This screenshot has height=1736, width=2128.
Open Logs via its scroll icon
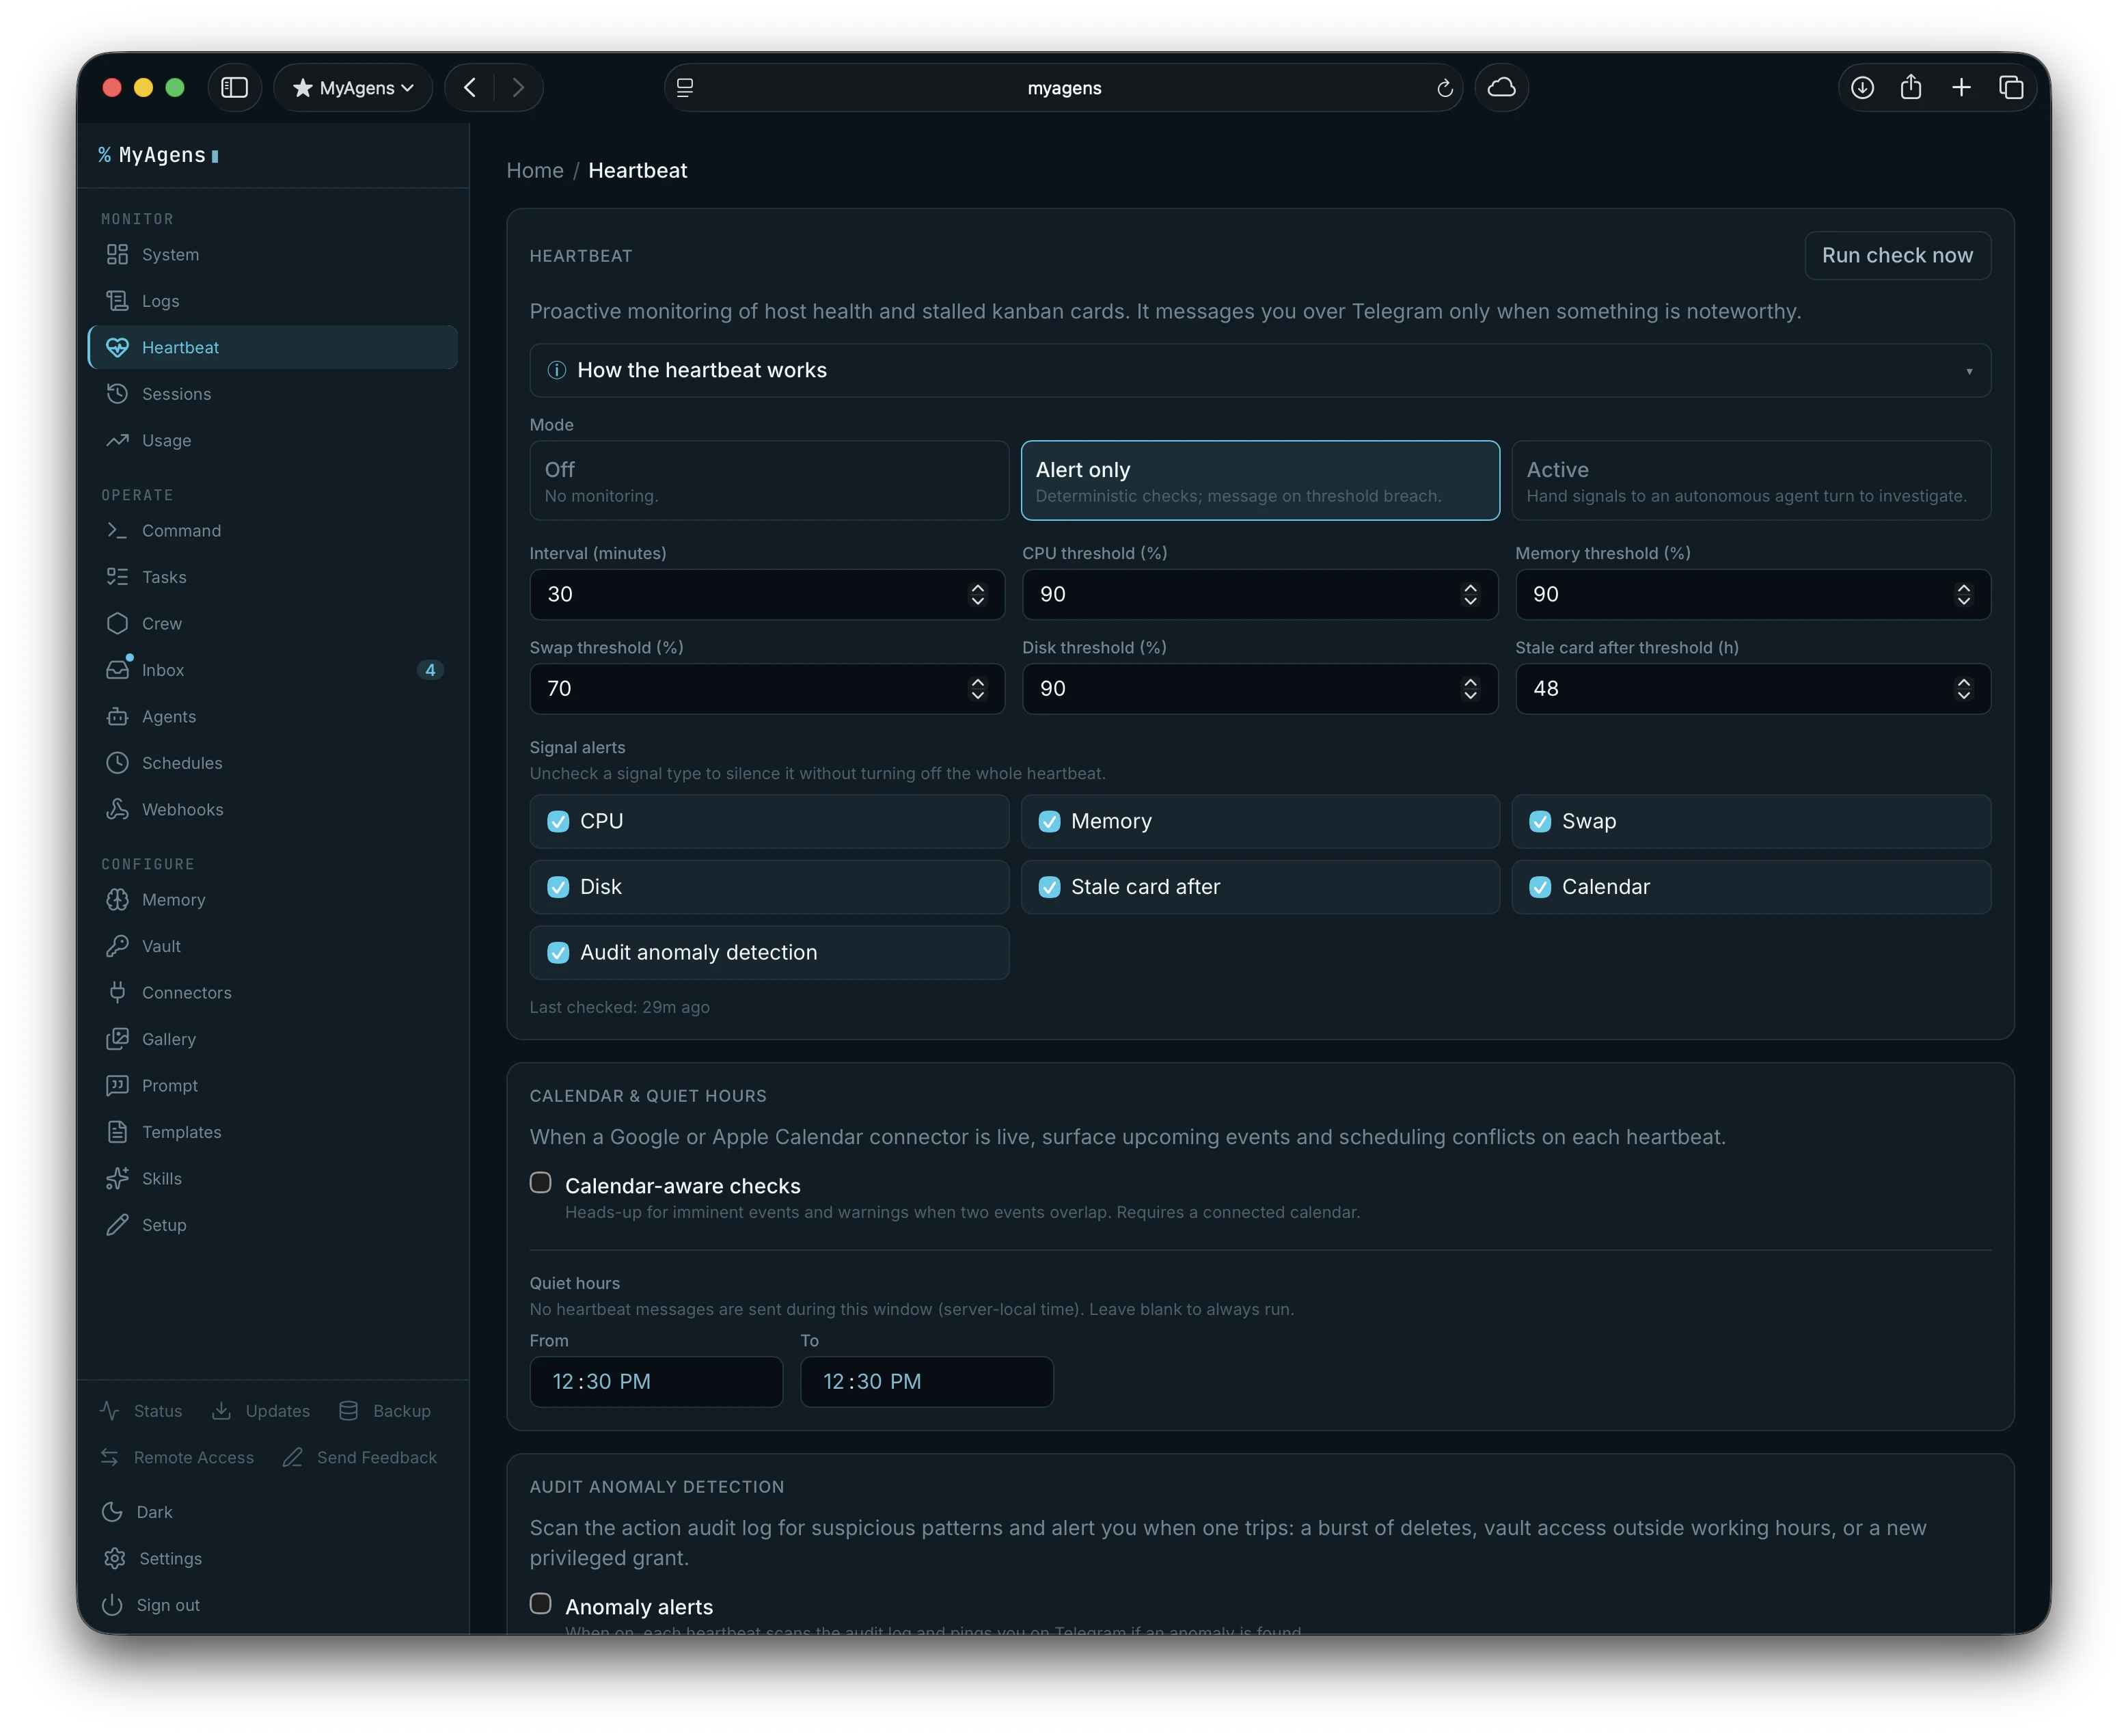pyautogui.click(x=117, y=301)
